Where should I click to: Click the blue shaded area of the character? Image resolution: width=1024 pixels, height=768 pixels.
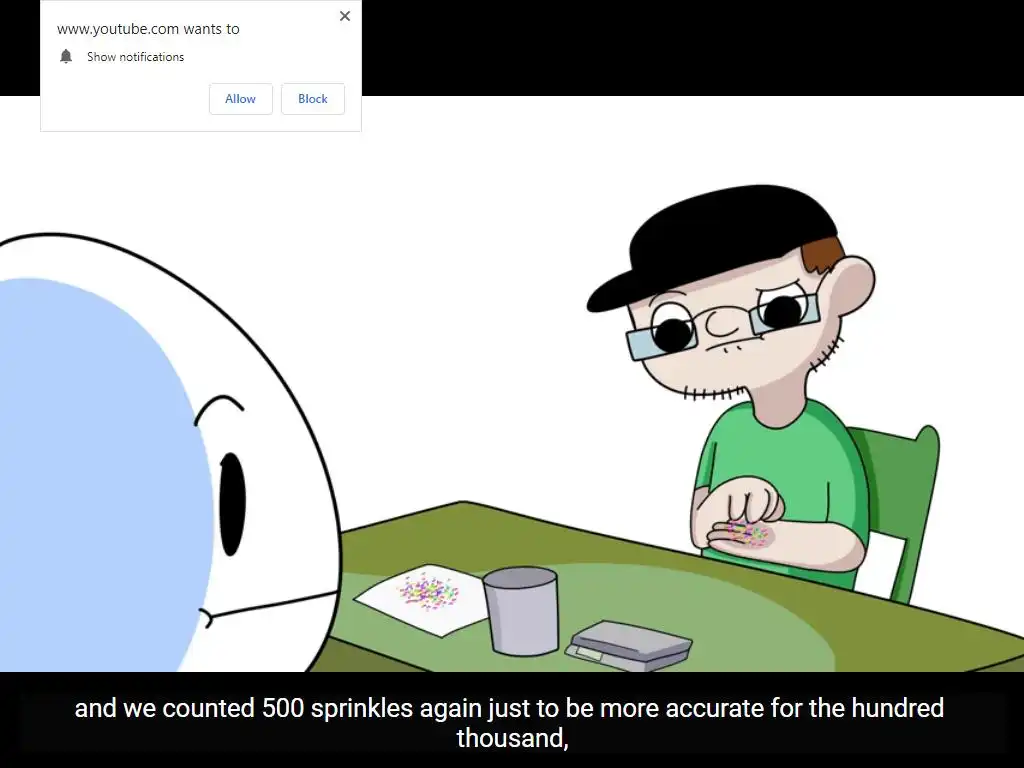pos(98,470)
